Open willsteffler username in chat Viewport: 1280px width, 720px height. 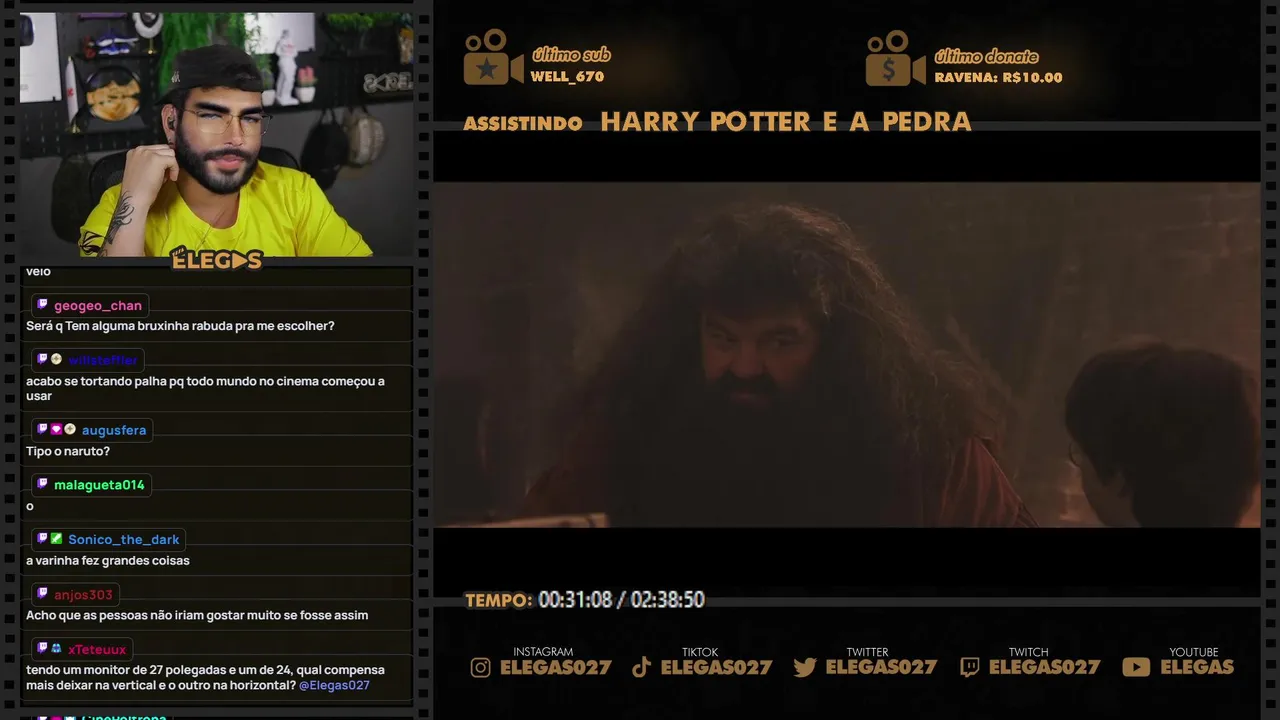coord(103,360)
